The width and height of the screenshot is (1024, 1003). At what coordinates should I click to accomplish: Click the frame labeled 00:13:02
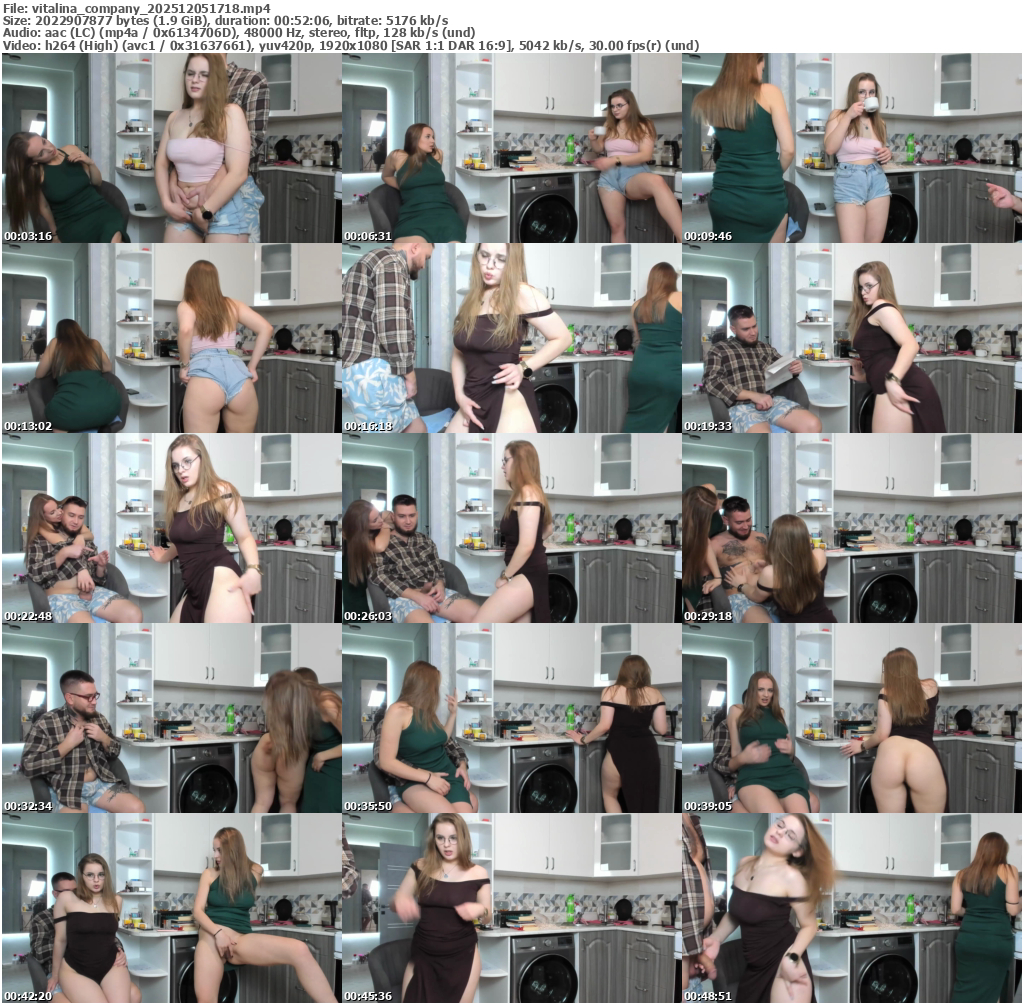click(x=171, y=338)
